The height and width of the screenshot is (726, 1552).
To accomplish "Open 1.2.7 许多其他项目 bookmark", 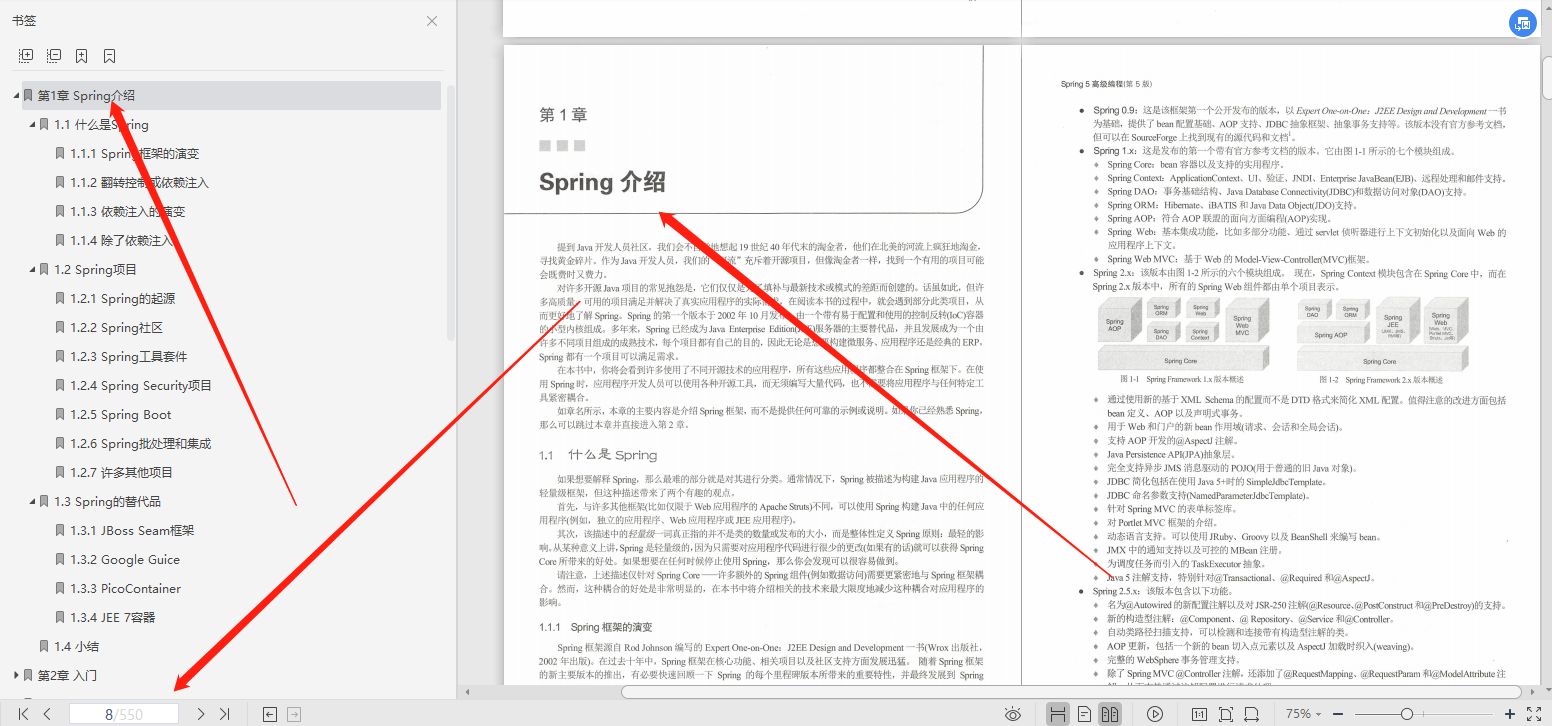I will click(121, 473).
